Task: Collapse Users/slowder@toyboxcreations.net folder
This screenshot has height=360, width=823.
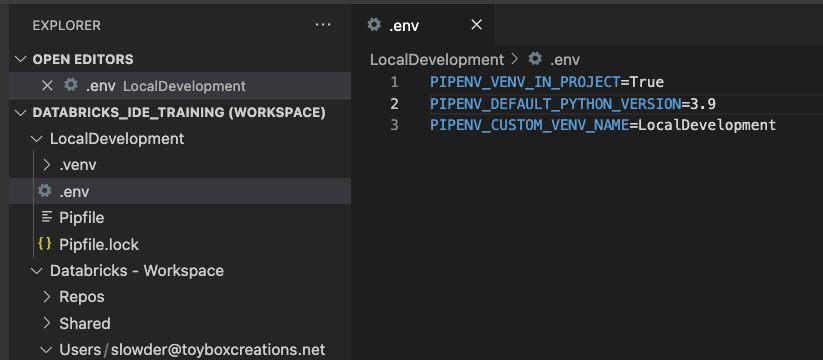Action: point(47,350)
